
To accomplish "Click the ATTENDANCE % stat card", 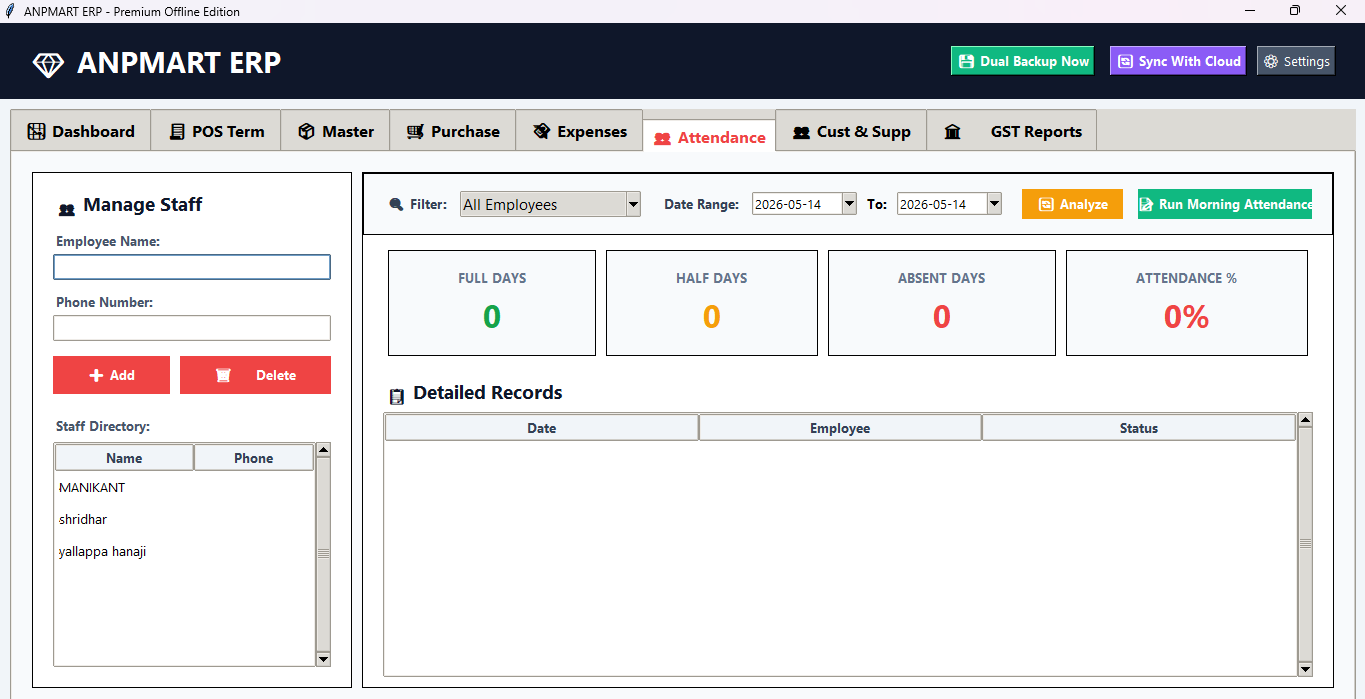I will [x=1187, y=303].
